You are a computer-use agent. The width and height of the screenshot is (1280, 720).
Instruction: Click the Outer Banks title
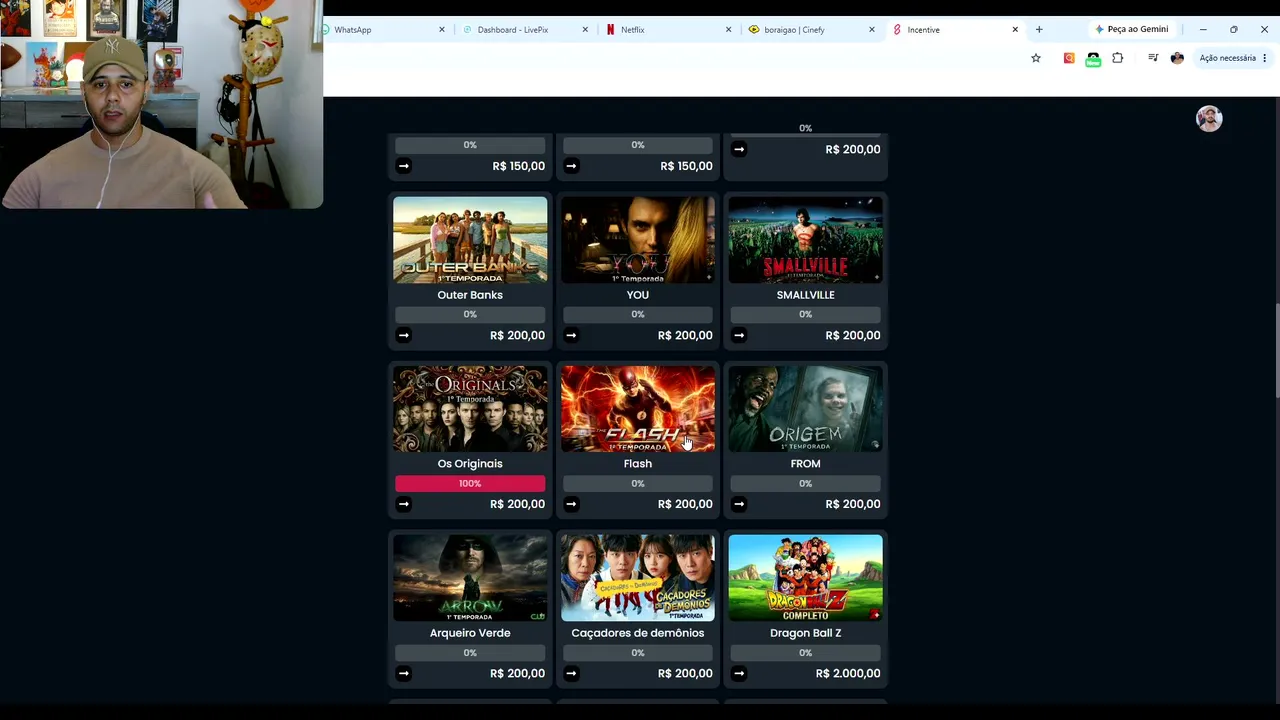tap(470, 295)
